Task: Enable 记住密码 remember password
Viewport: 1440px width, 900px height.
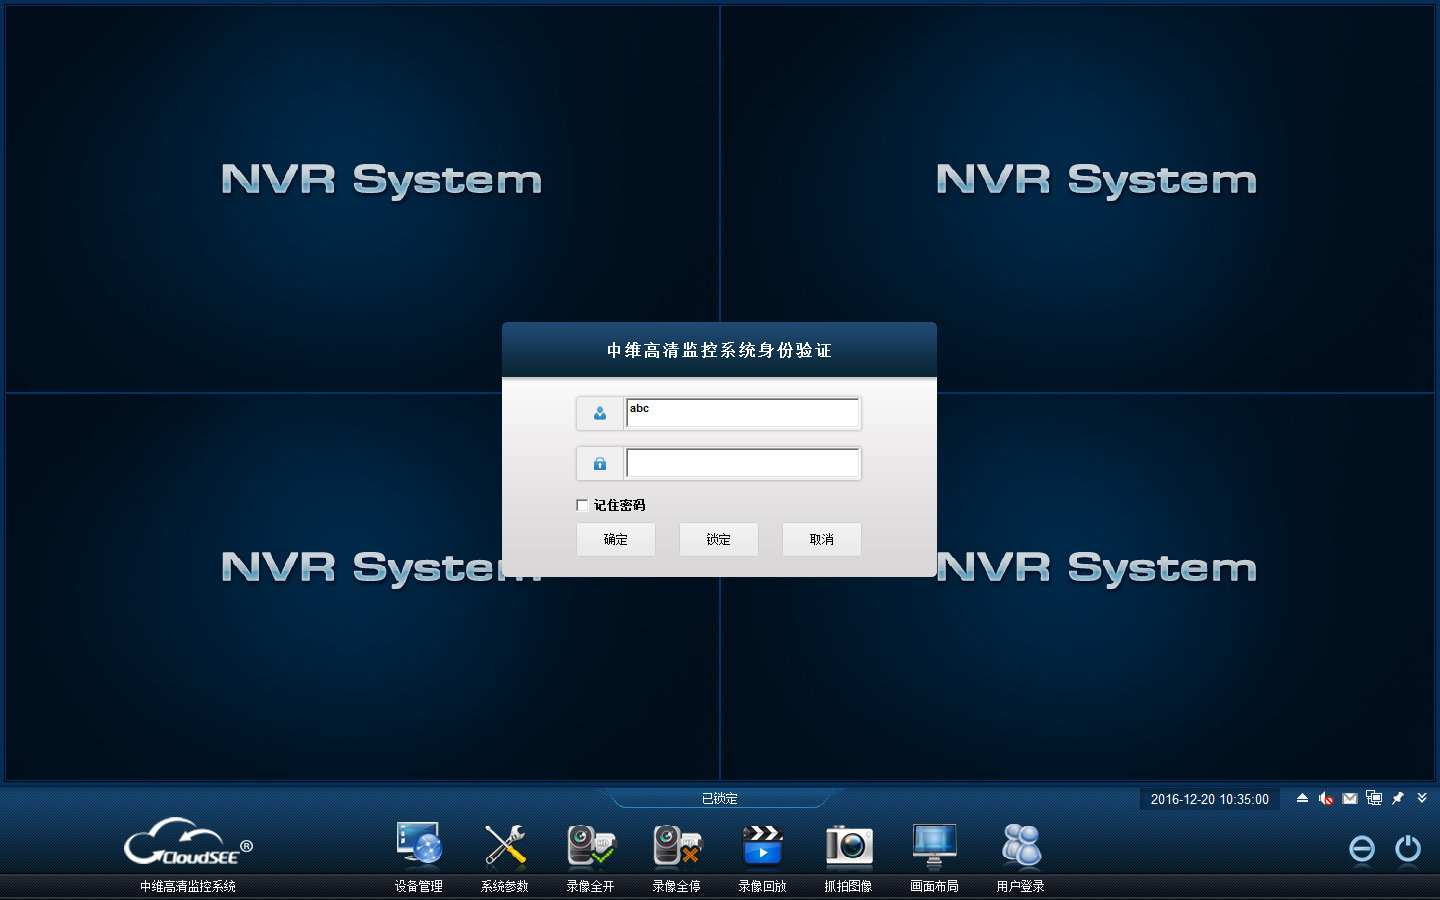Action: tap(582, 505)
